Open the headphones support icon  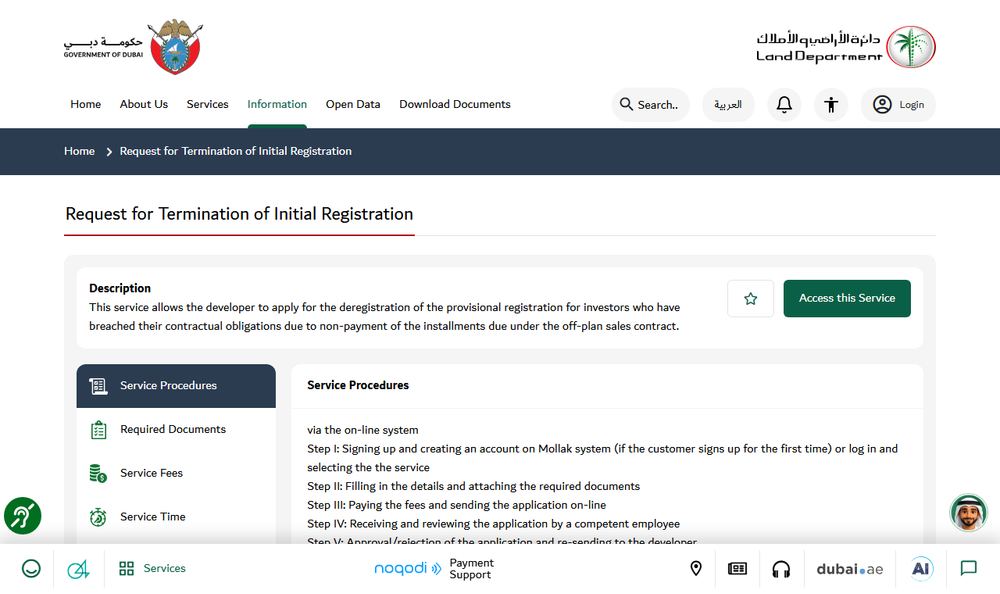781,568
